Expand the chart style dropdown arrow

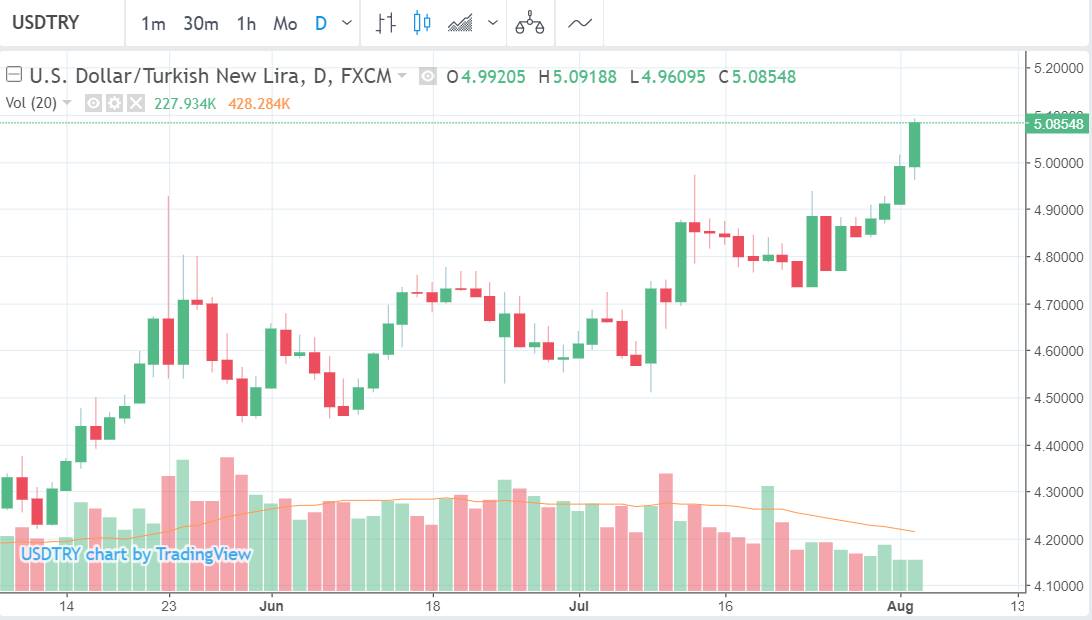click(x=492, y=23)
